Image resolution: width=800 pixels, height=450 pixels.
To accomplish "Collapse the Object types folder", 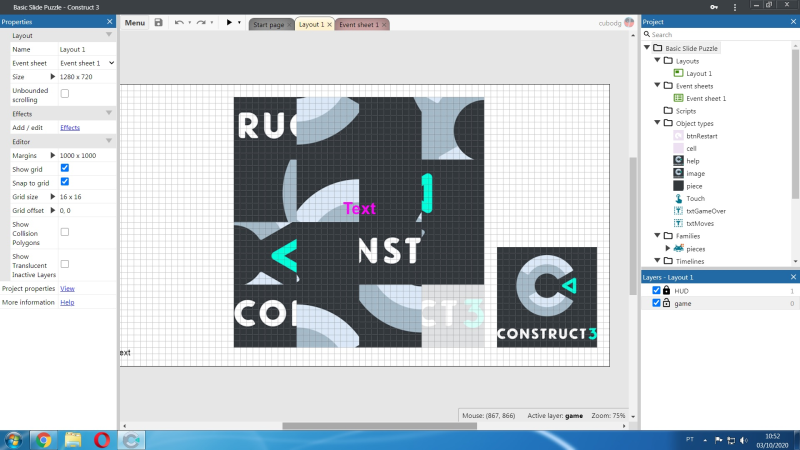I will pos(658,122).
